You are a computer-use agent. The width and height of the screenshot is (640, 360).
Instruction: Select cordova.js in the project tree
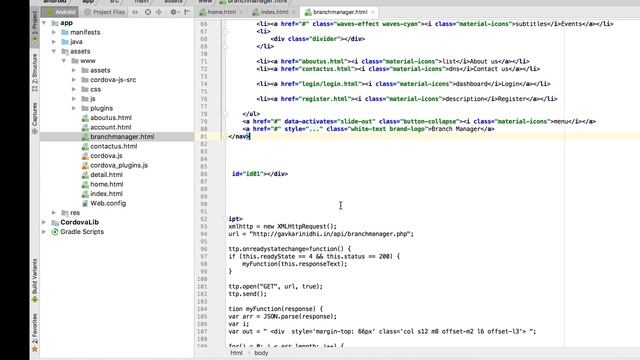pos(106,156)
